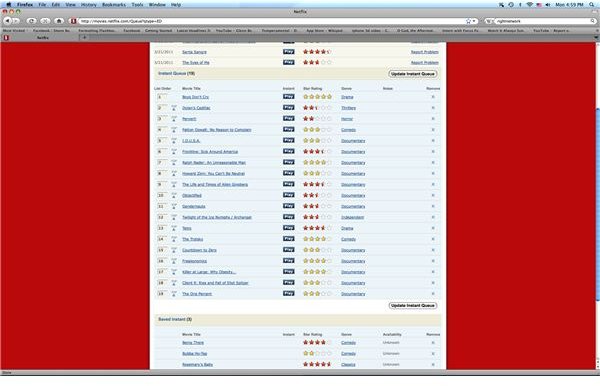Report Problem for The Eyes of Me

click(425, 62)
